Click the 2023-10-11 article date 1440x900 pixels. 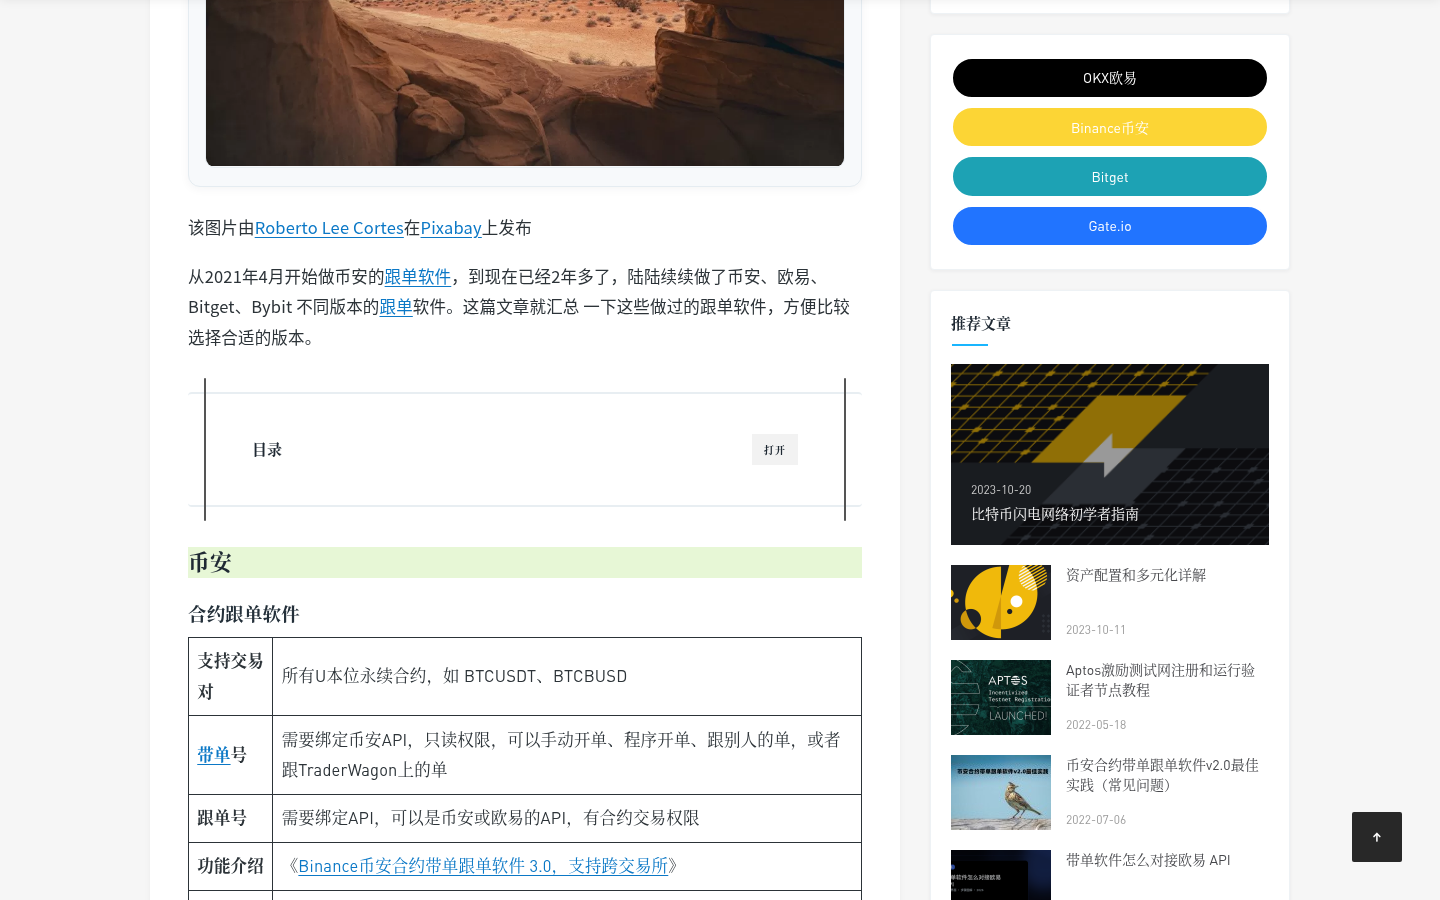coord(1096,630)
